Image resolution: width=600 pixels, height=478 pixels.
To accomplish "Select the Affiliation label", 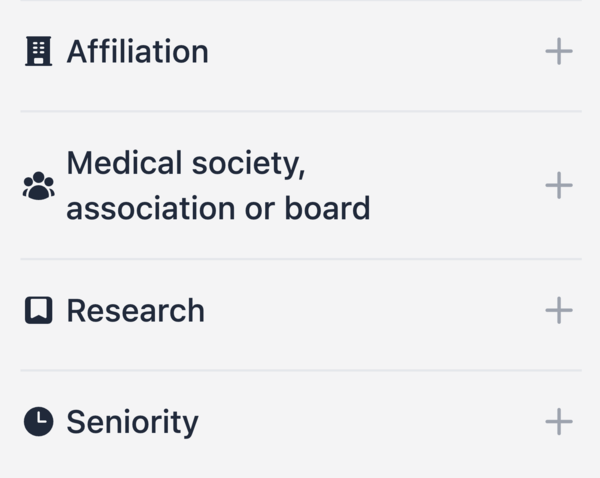I will (x=137, y=52).
